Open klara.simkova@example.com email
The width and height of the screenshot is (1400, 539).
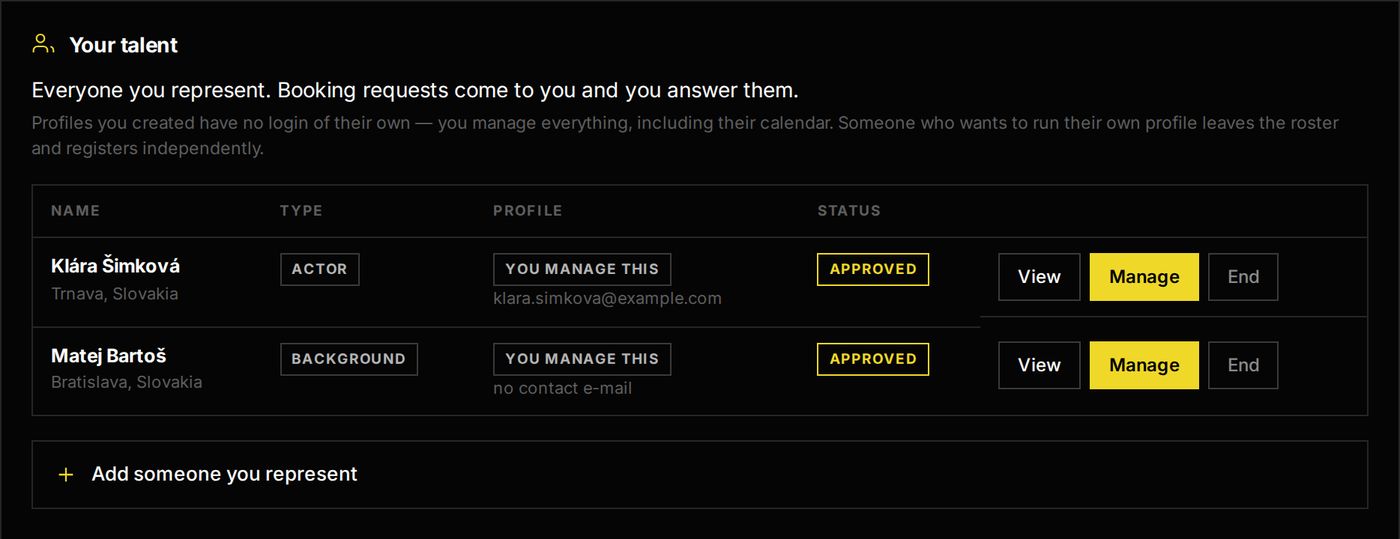click(x=607, y=299)
